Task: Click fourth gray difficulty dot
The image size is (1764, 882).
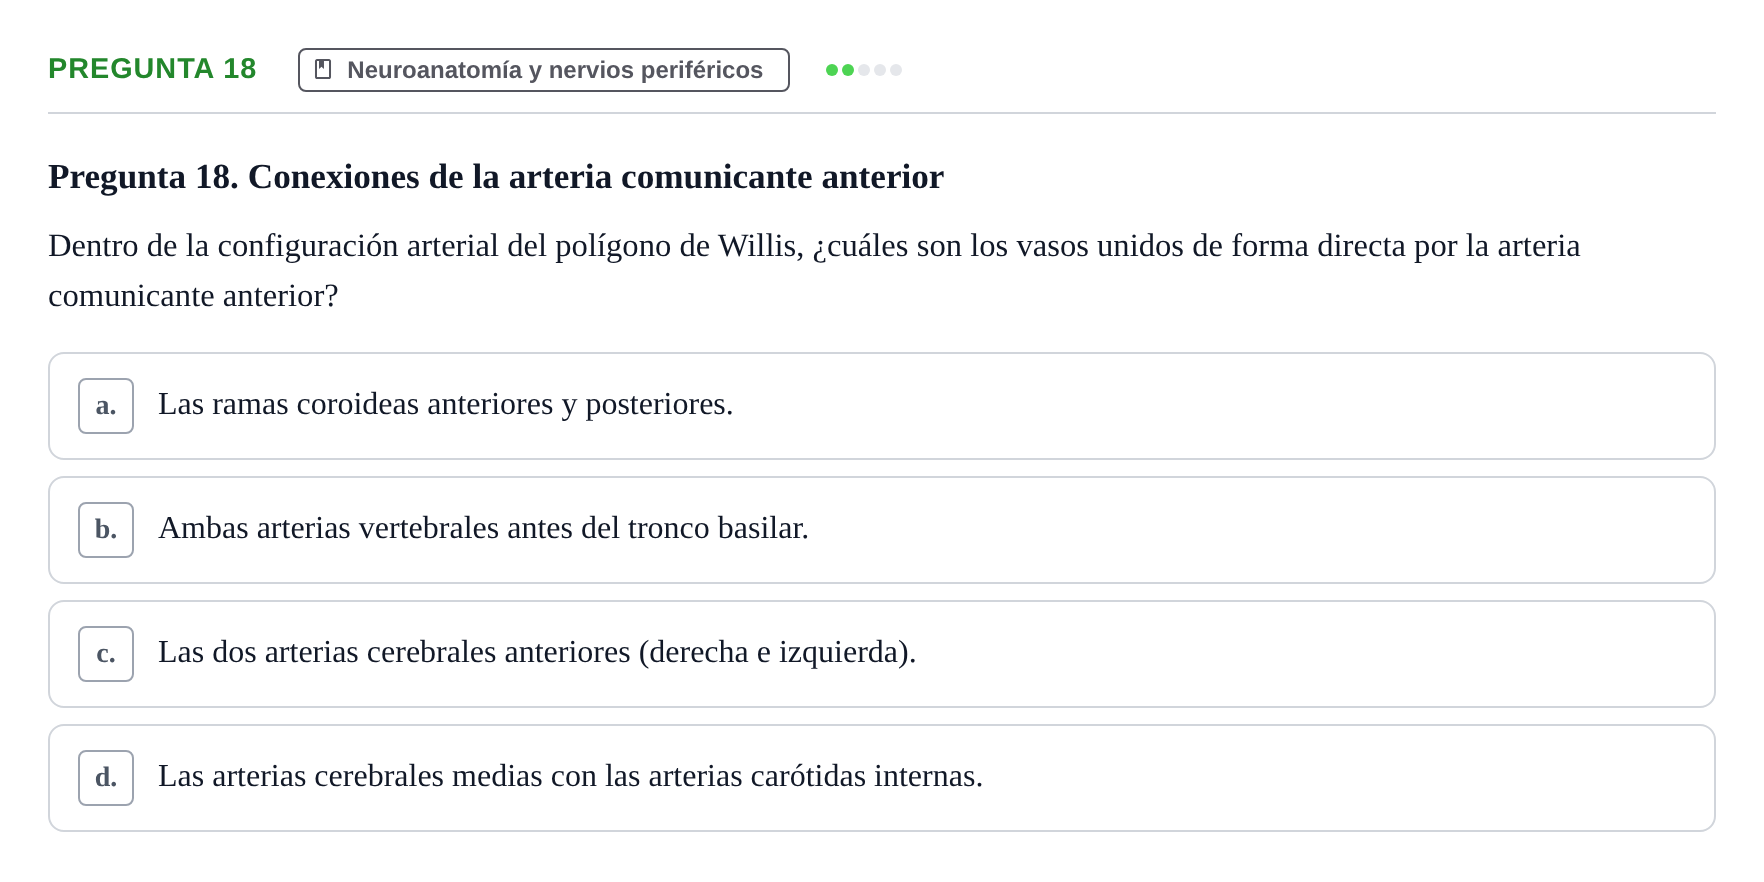Action: tap(880, 70)
